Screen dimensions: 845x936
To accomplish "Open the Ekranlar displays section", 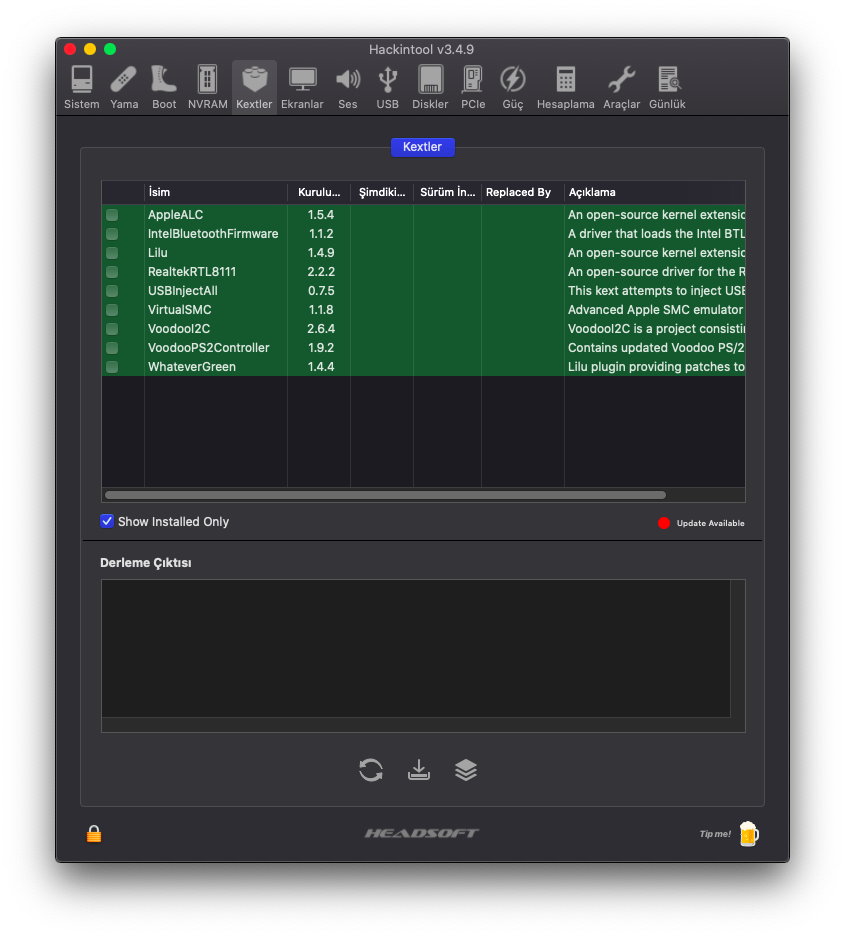I will pos(303,87).
